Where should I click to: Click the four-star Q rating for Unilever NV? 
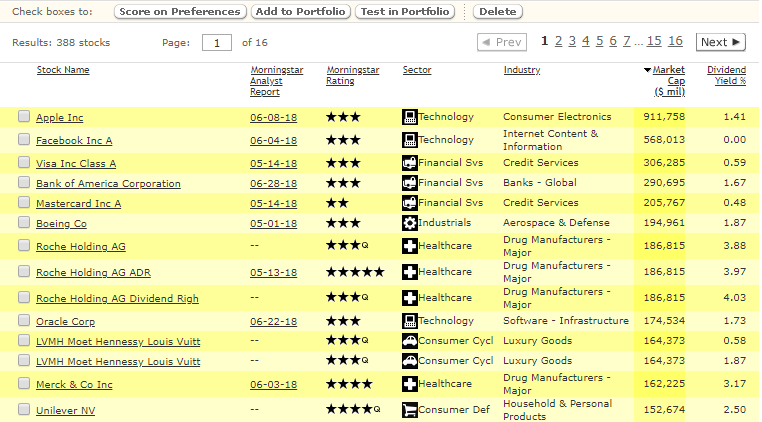[x=353, y=409]
